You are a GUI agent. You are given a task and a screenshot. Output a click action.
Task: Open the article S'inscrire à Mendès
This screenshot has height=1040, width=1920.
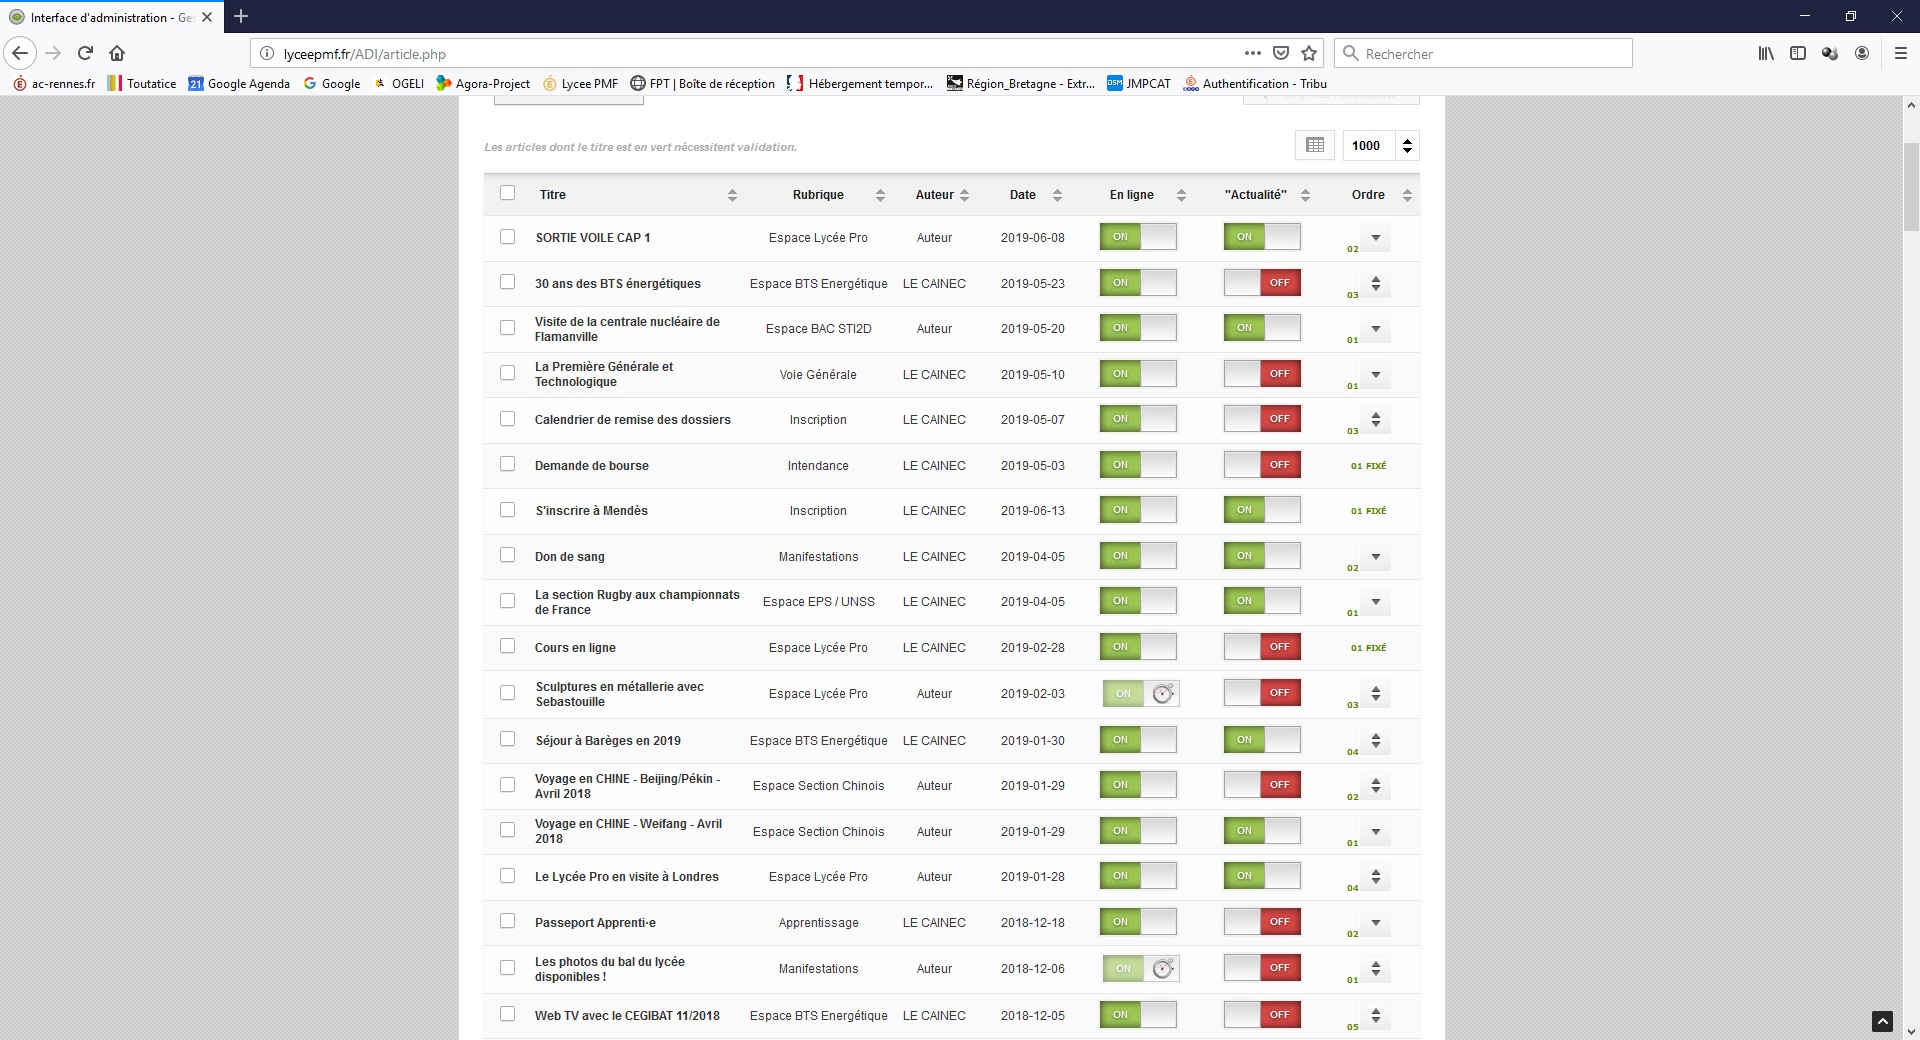pyautogui.click(x=591, y=511)
